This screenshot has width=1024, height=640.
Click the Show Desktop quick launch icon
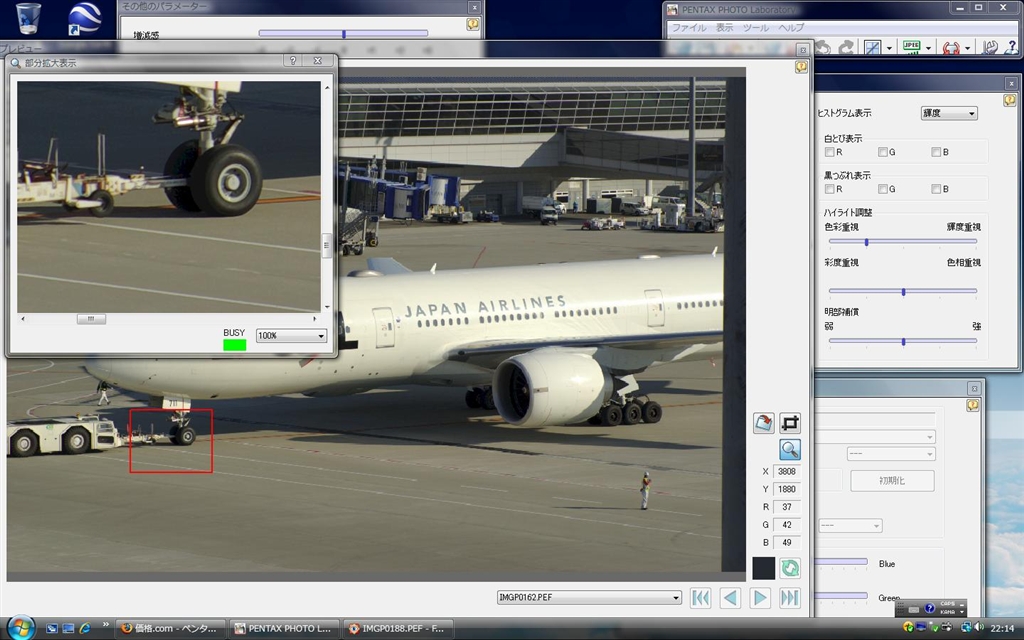(x=52, y=628)
